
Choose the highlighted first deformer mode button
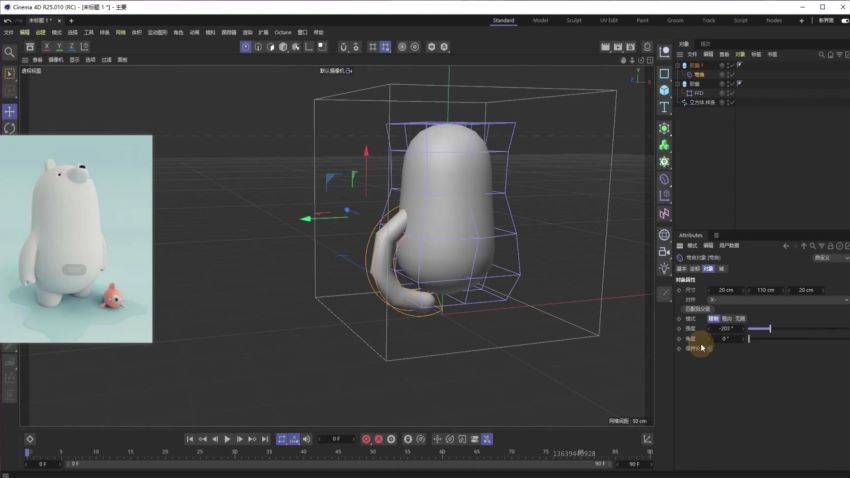click(x=713, y=319)
